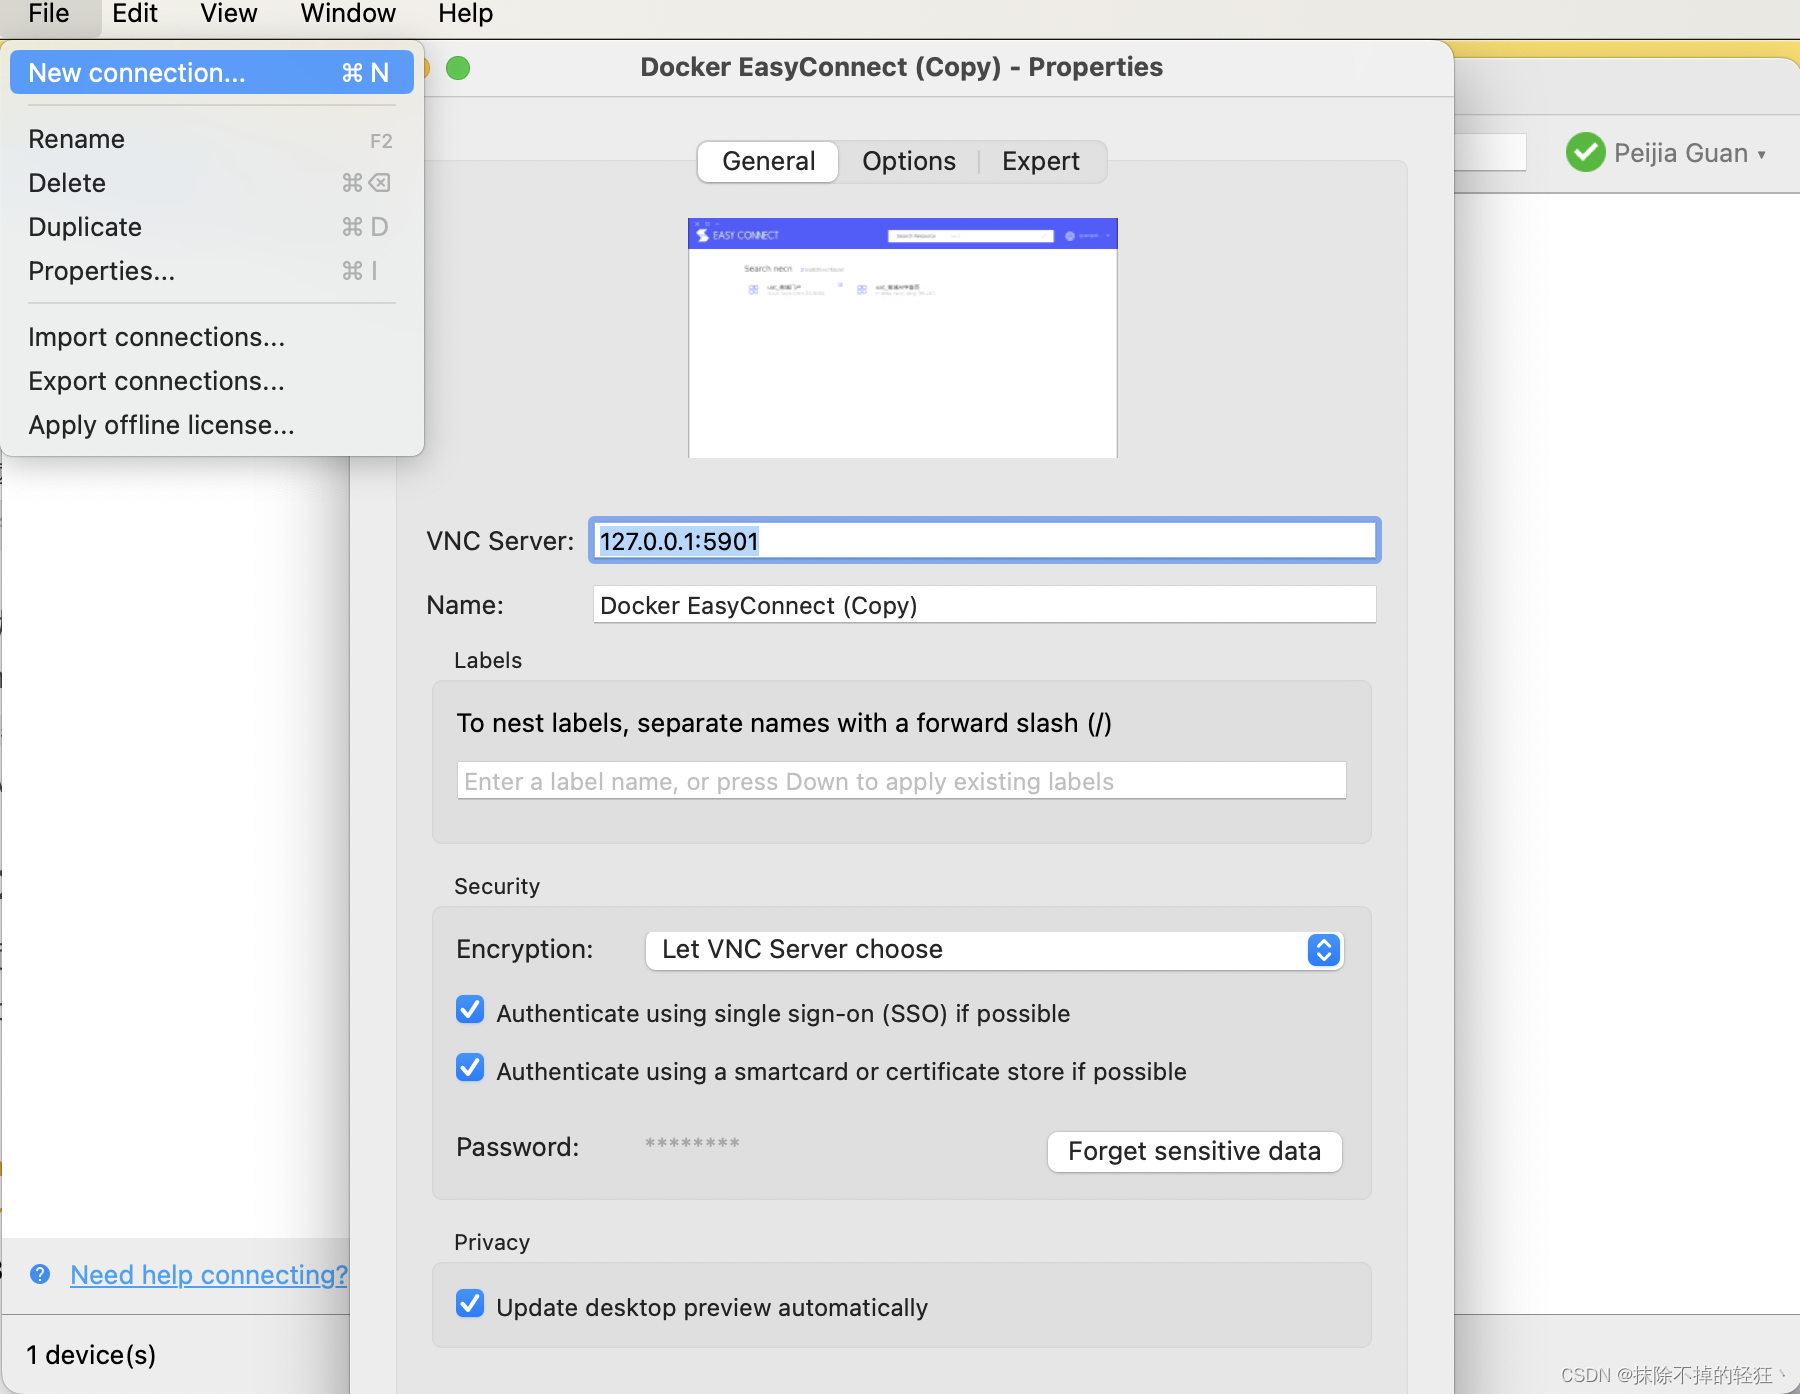The image size is (1800, 1394).
Task: Open the View menu
Action: click(x=229, y=14)
